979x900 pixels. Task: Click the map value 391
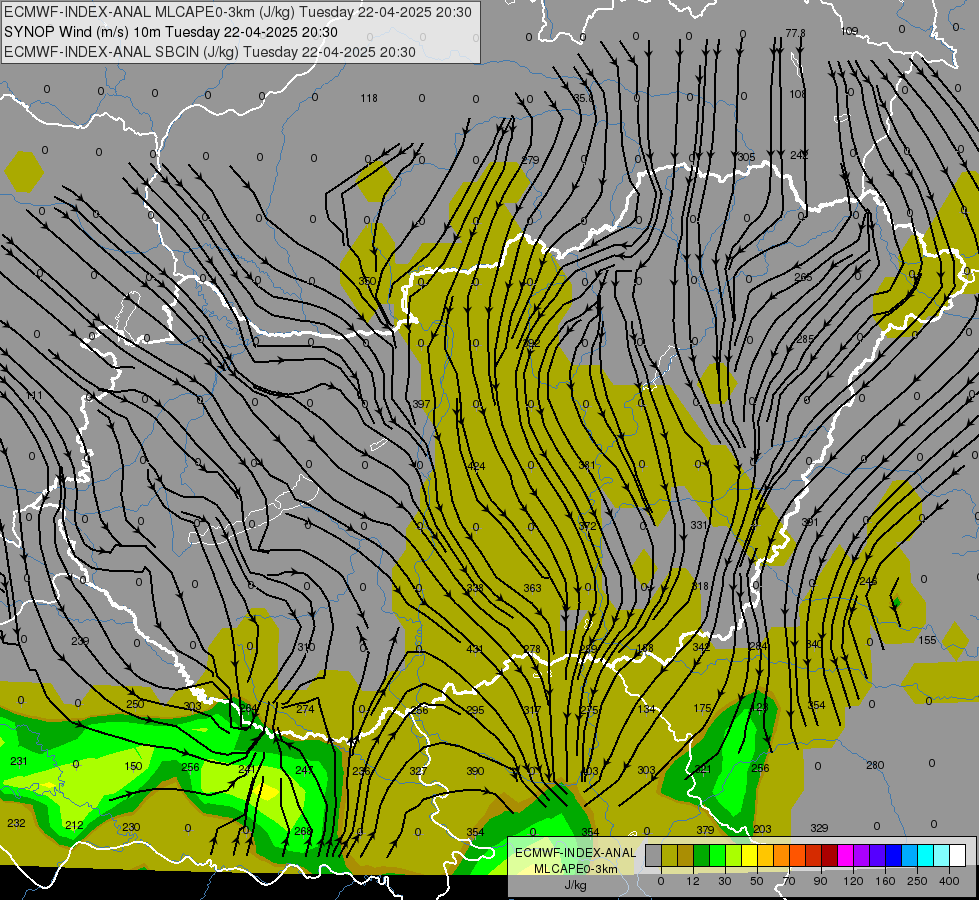[x=810, y=522]
